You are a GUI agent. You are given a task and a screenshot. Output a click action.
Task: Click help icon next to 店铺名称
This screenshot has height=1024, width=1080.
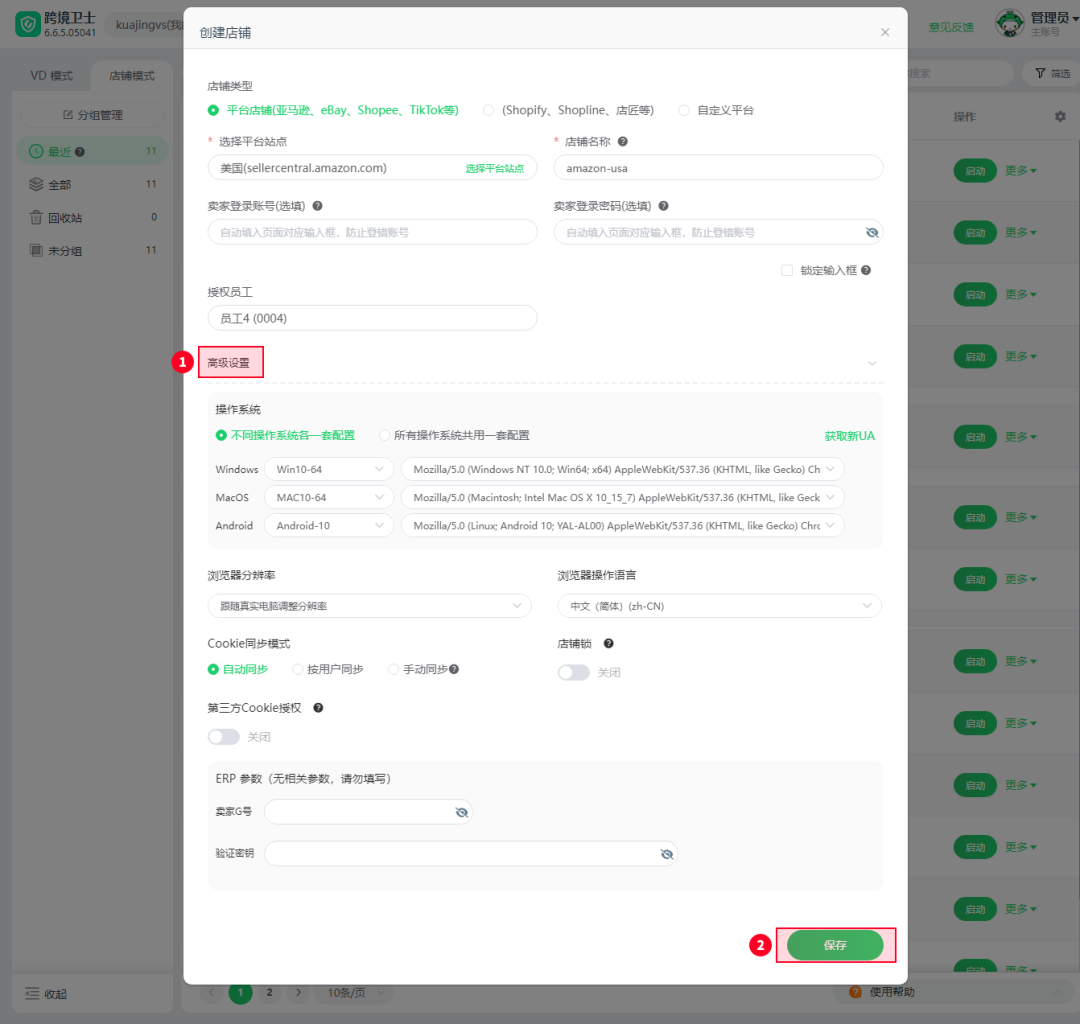coord(623,142)
